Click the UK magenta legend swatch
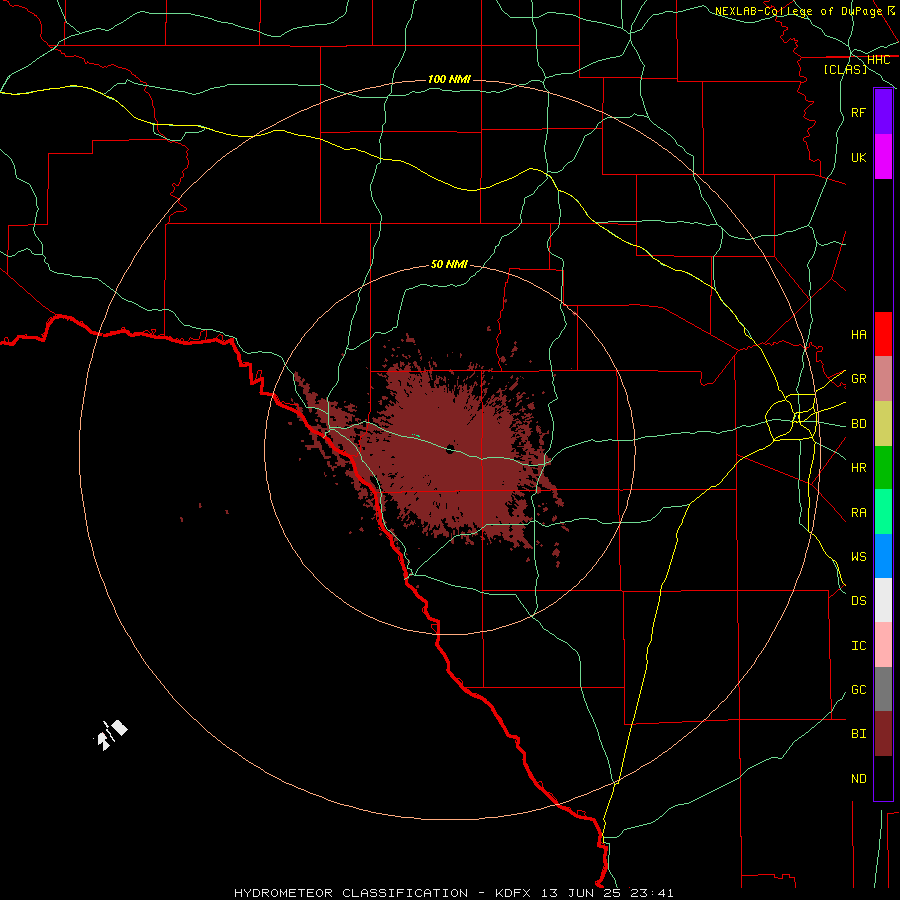900x900 pixels. pyautogui.click(x=883, y=157)
